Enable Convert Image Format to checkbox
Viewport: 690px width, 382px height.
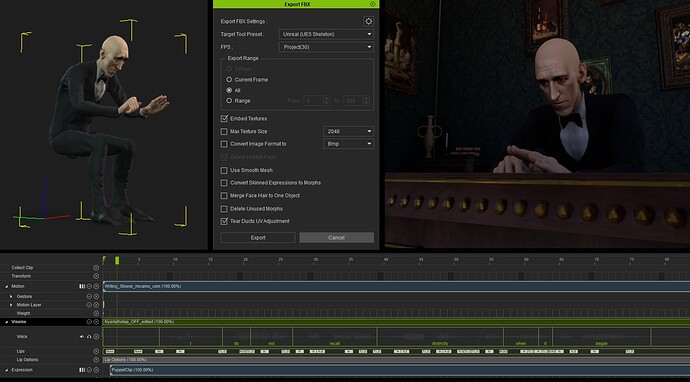pyautogui.click(x=224, y=144)
